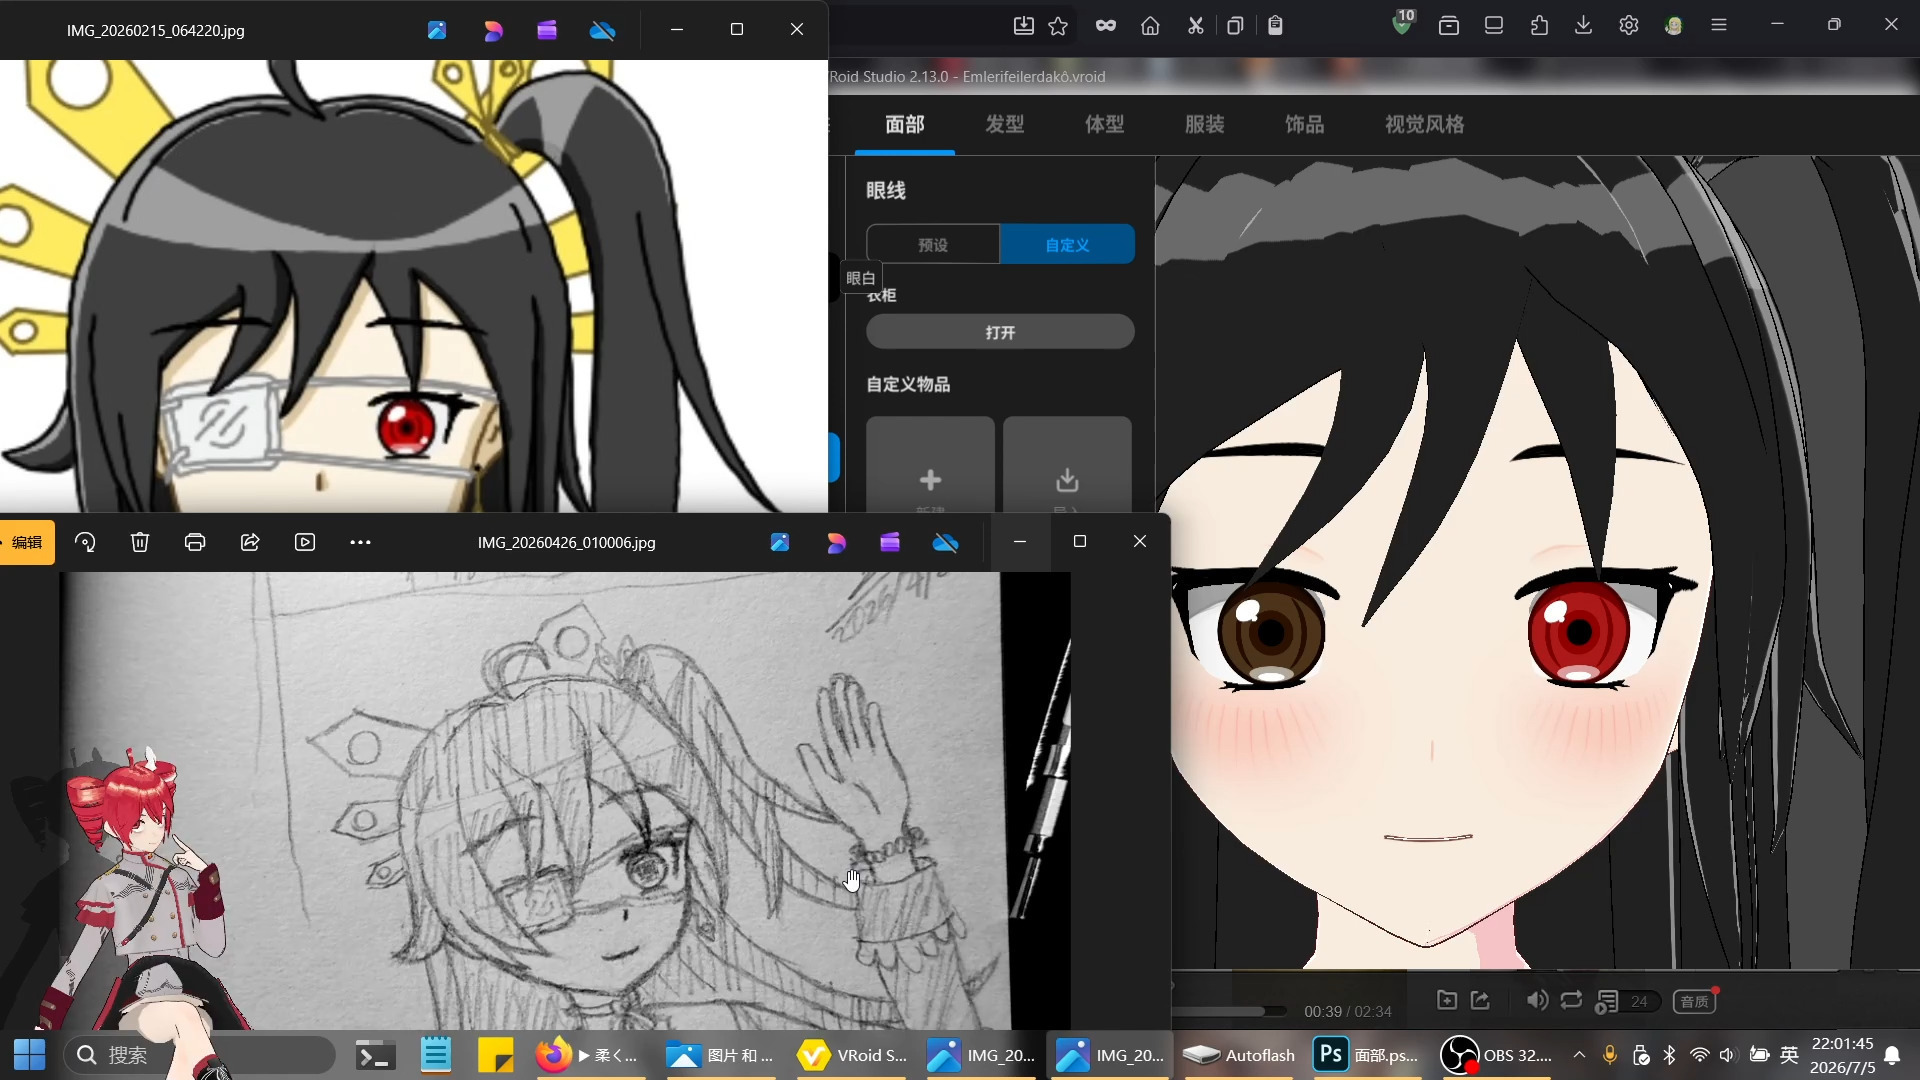The height and width of the screenshot is (1080, 1920).
Task: Open Clipchamp icon in IMG_20260215_064220.jpg window
Action: pyautogui.click(x=547, y=30)
